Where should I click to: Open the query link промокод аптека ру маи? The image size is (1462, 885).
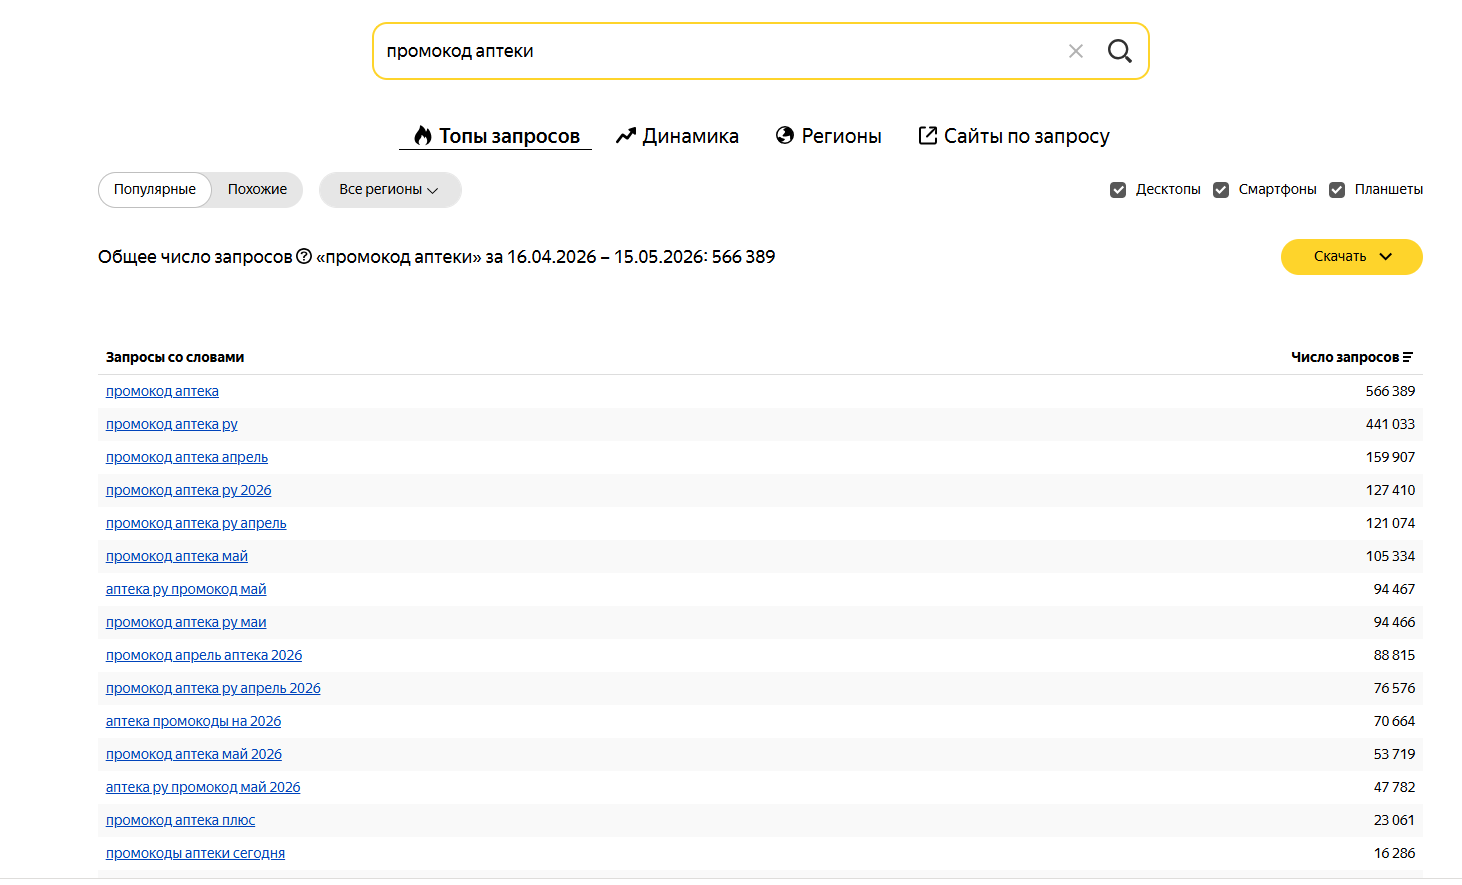pos(186,622)
